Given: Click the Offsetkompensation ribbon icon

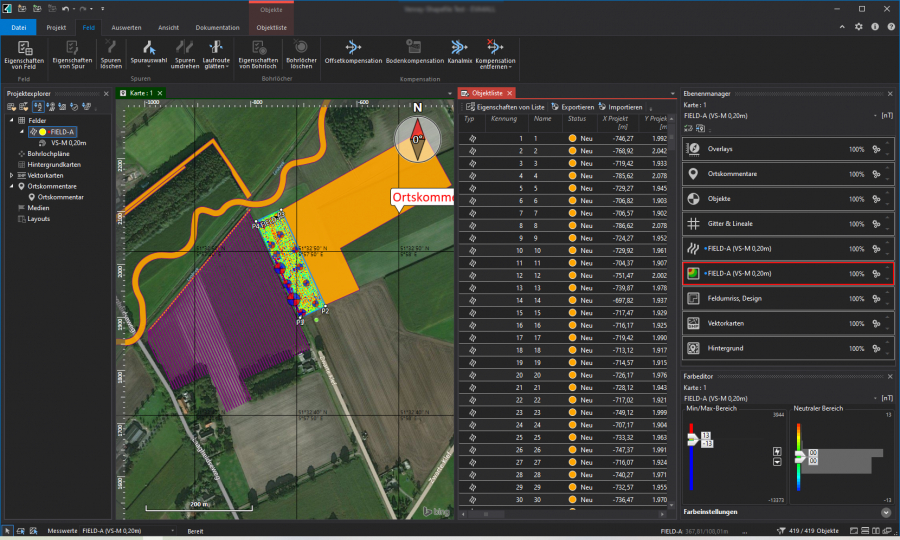Looking at the screenshot, I should tap(353, 47).
